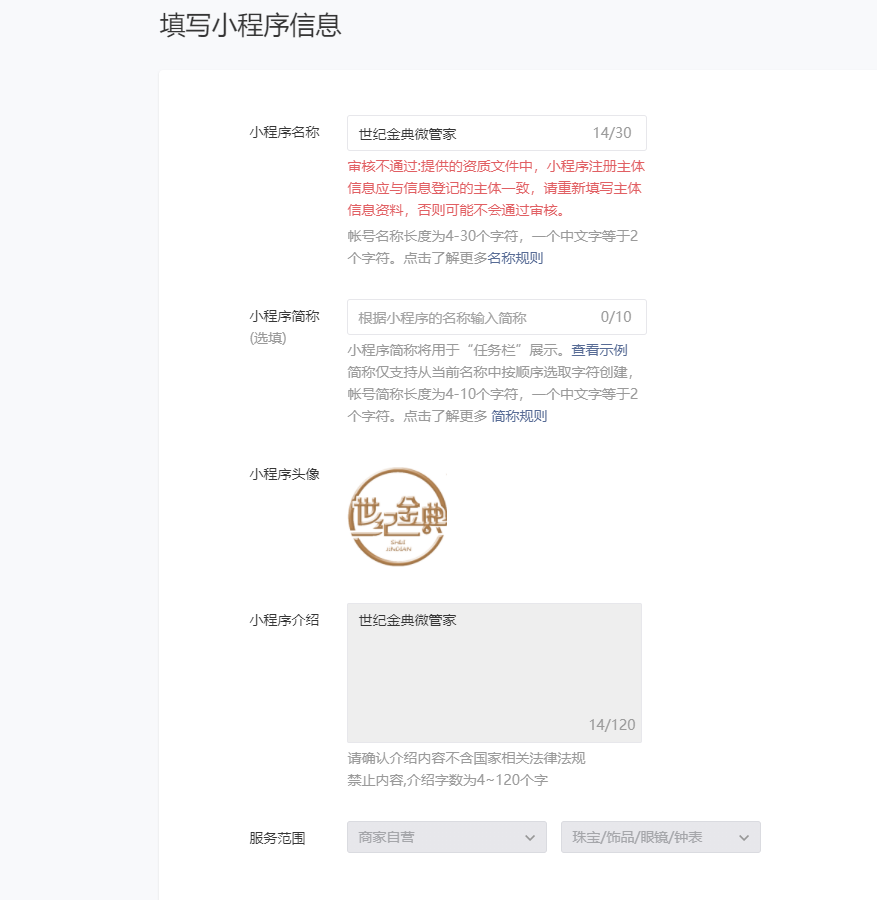Expand the 商家自营 service scope dropdown
Image resolution: width=877 pixels, height=900 pixels.
coord(447,837)
